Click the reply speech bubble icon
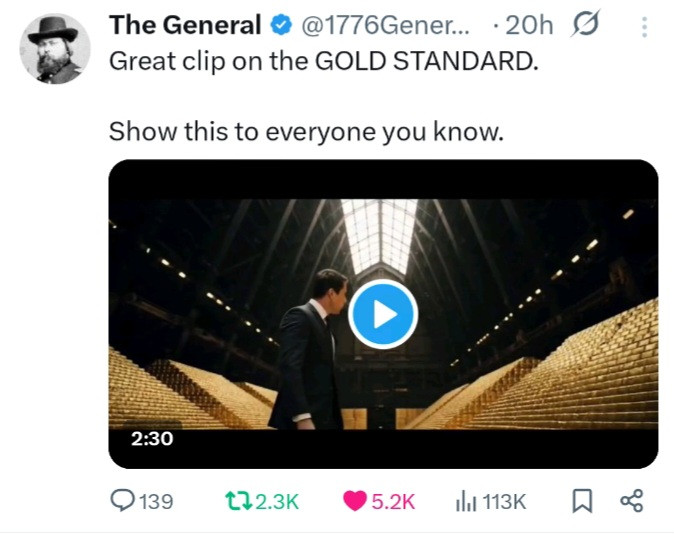This screenshot has height=544, width=674. pyautogui.click(x=121, y=501)
